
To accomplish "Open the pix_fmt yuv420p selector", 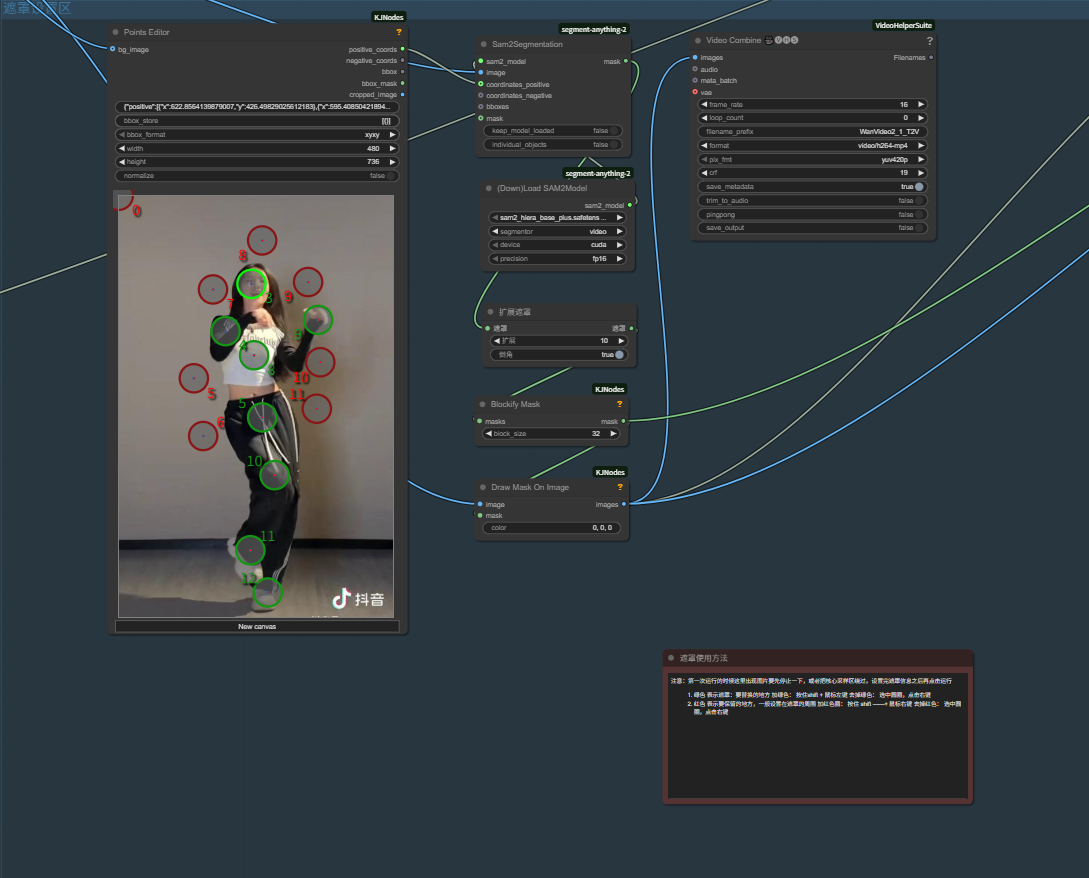I will [x=813, y=160].
